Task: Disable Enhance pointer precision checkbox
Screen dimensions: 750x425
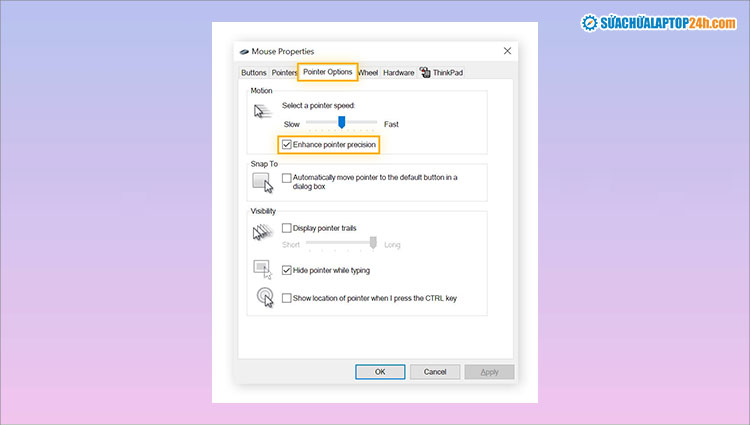Action: (x=287, y=145)
